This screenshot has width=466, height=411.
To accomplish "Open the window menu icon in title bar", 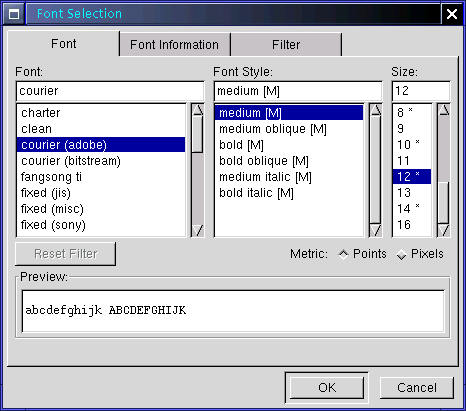I will click(14, 14).
